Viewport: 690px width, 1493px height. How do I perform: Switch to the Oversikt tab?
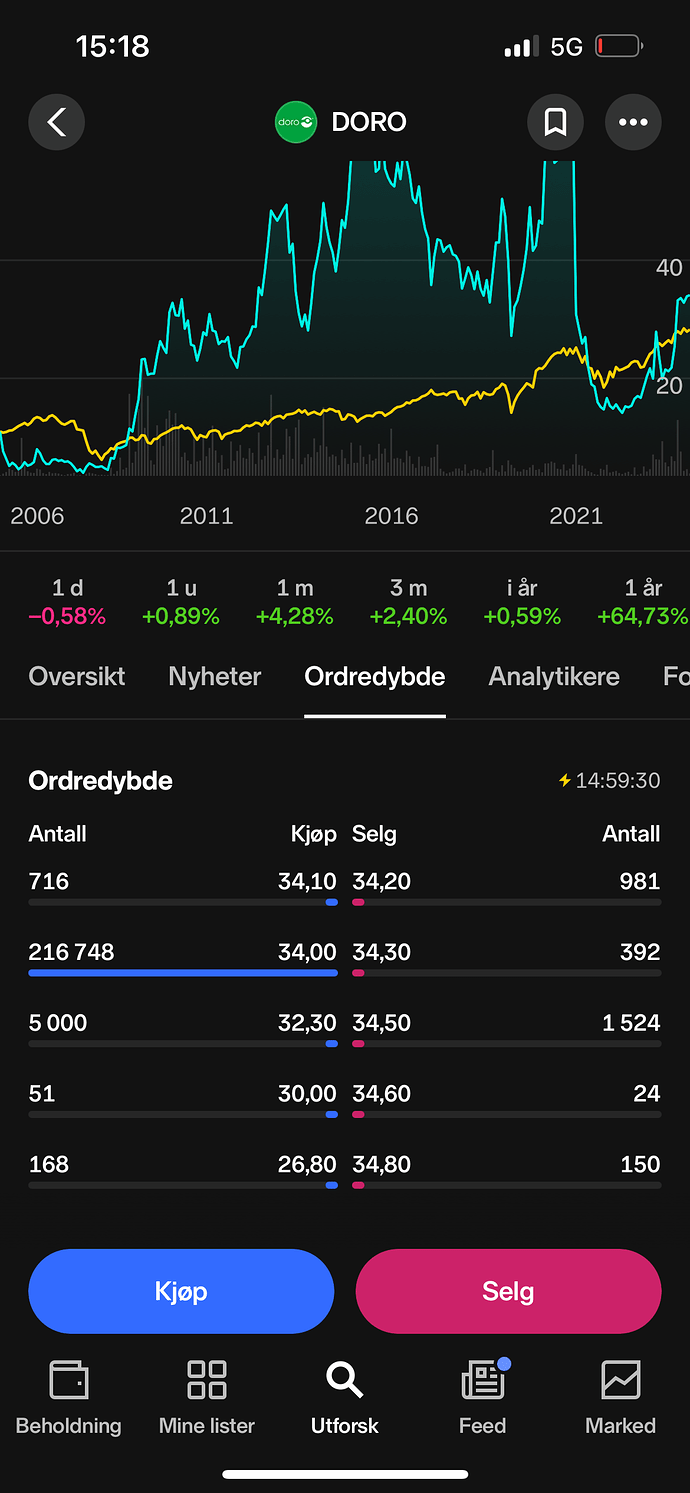pos(77,677)
